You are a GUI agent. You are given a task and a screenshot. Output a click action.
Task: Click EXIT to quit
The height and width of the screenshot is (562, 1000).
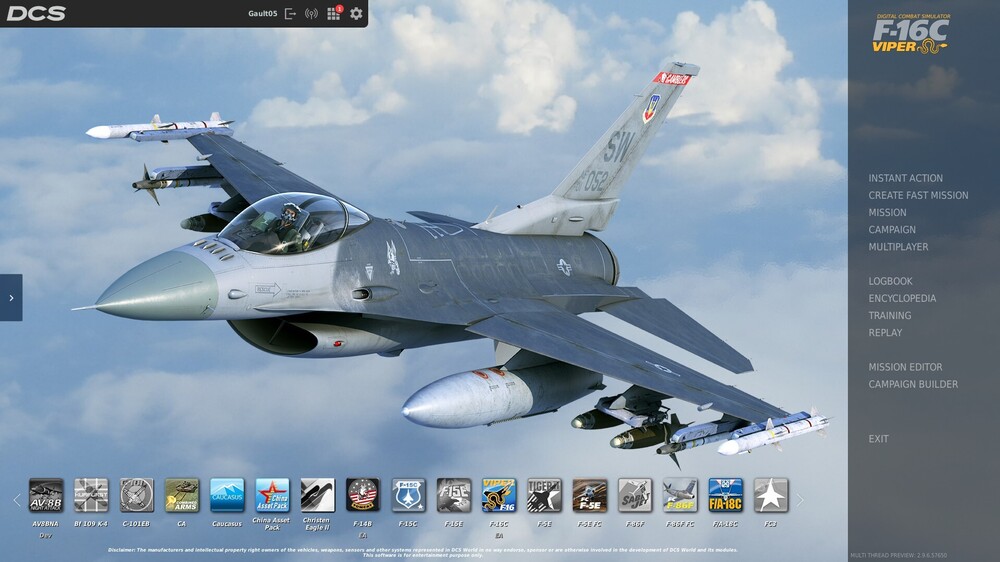[x=878, y=439]
